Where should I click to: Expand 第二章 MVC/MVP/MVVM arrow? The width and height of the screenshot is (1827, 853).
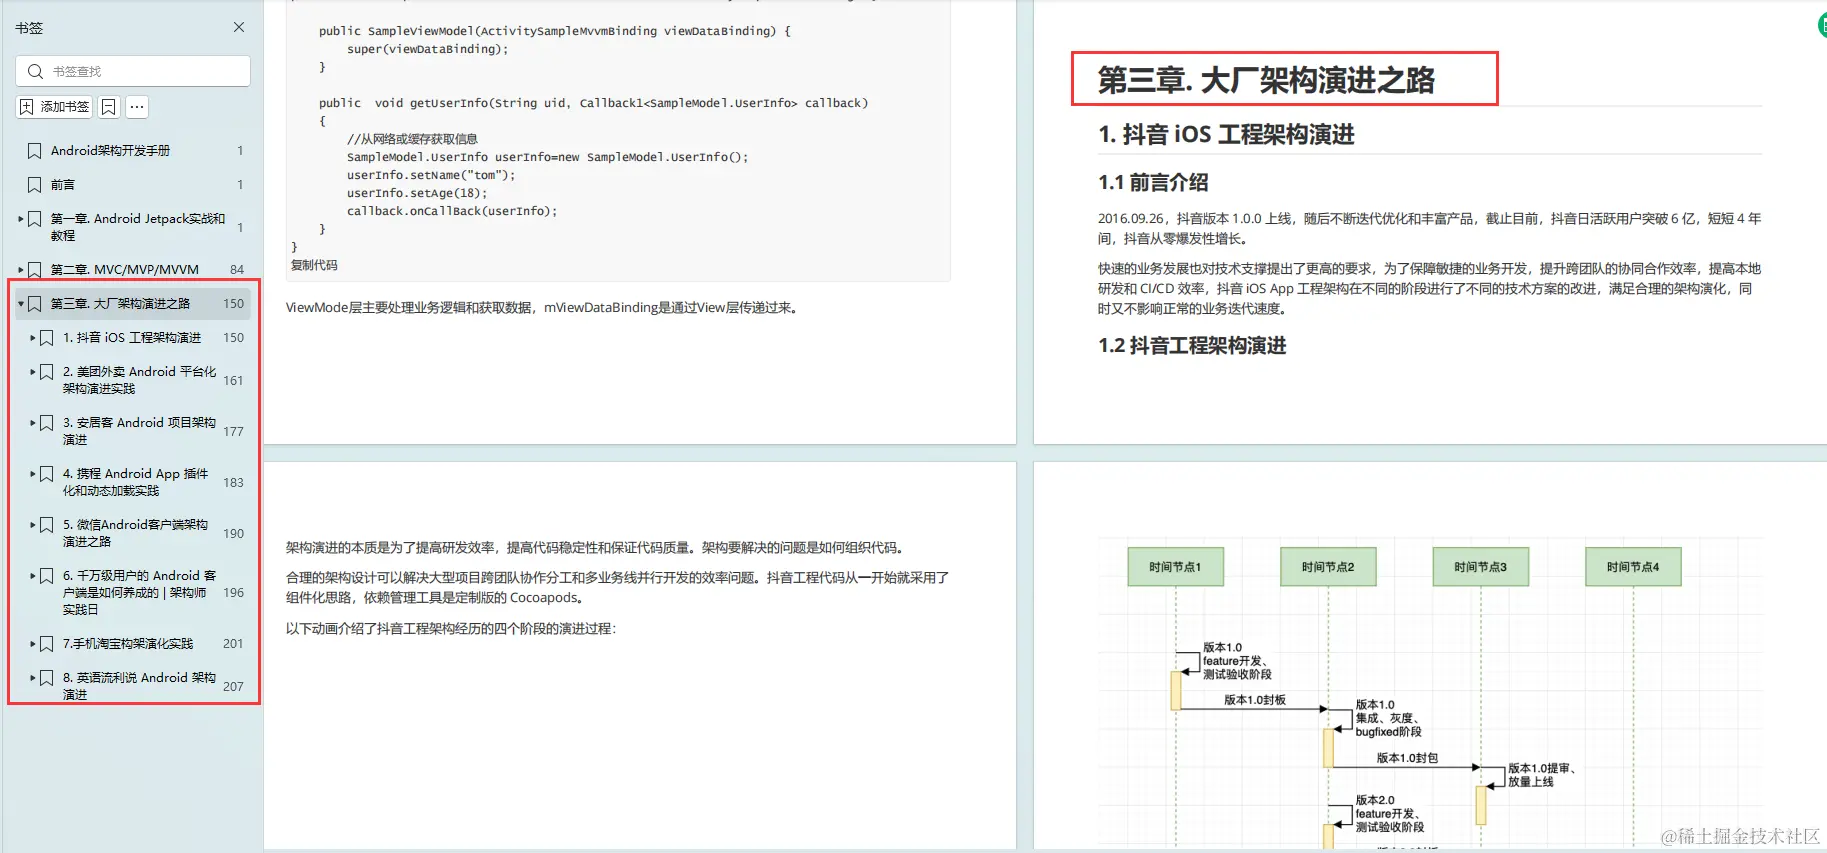pyautogui.click(x=20, y=269)
